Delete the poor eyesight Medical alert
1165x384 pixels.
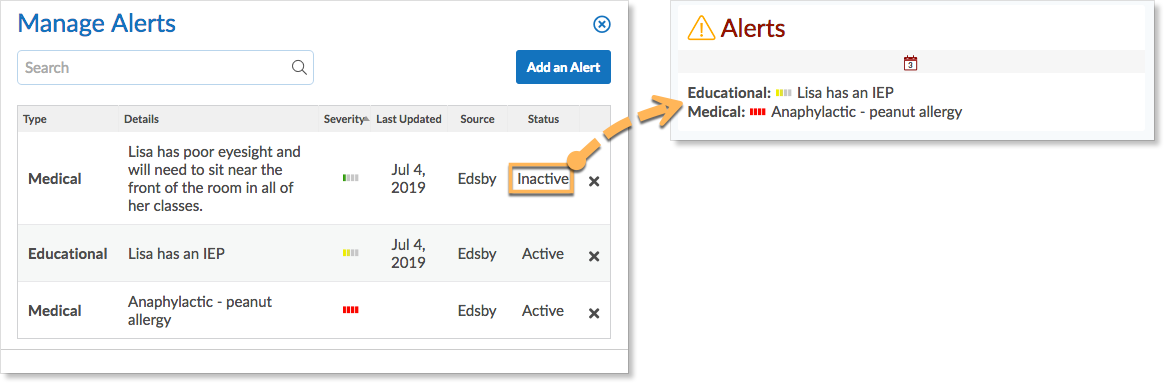pos(594,181)
